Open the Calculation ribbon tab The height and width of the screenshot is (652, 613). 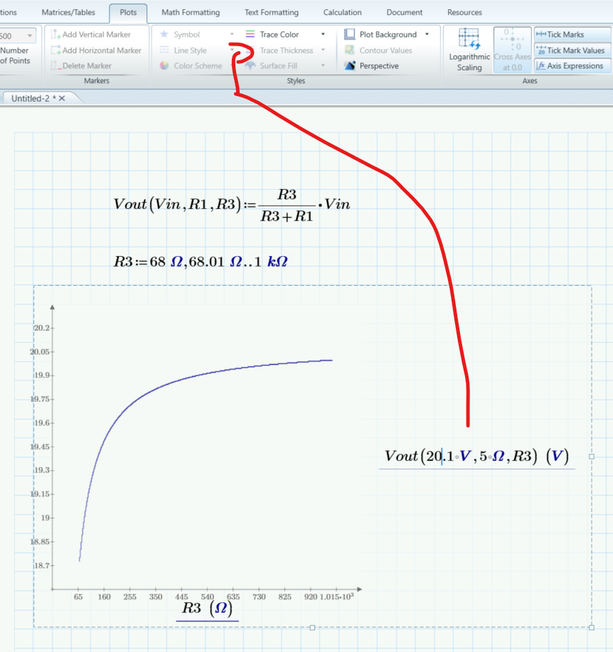click(x=342, y=12)
